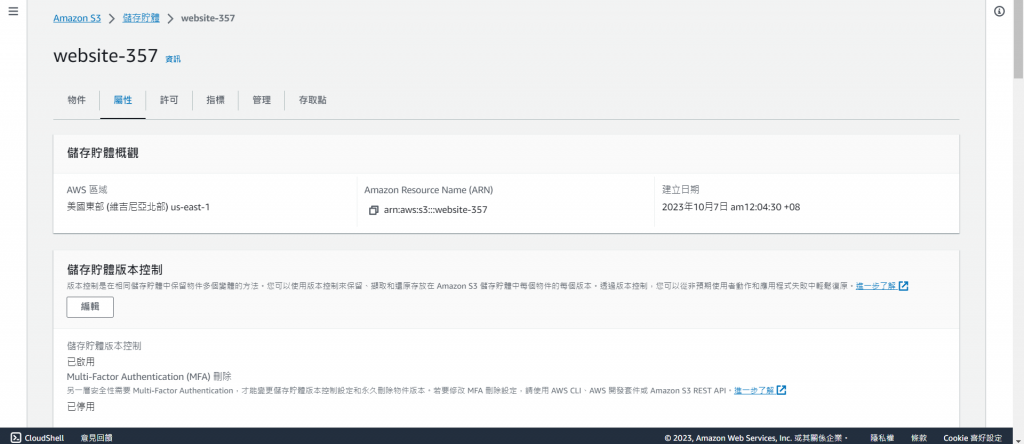Switch to the 物件 tab

click(76, 101)
